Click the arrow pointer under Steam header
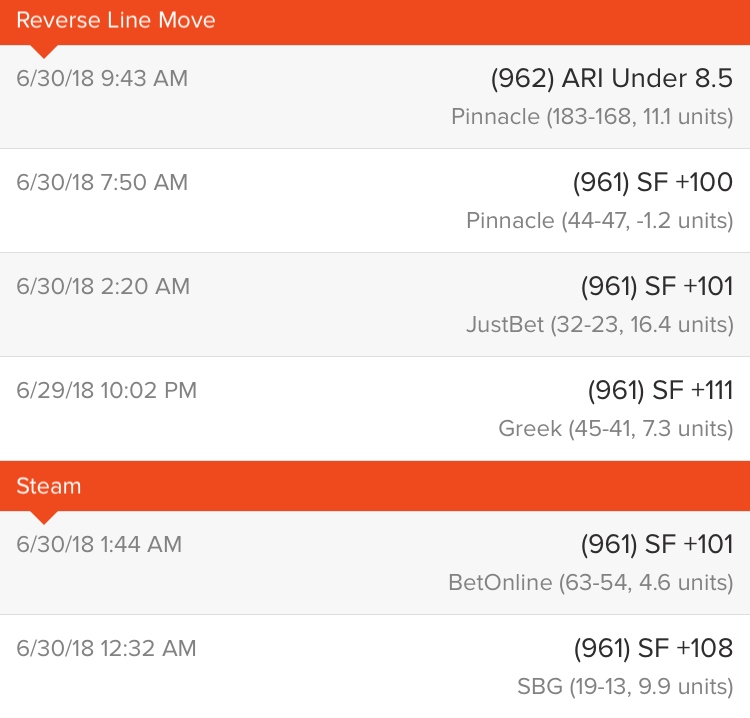750x718 pixels. pos(44,518)
